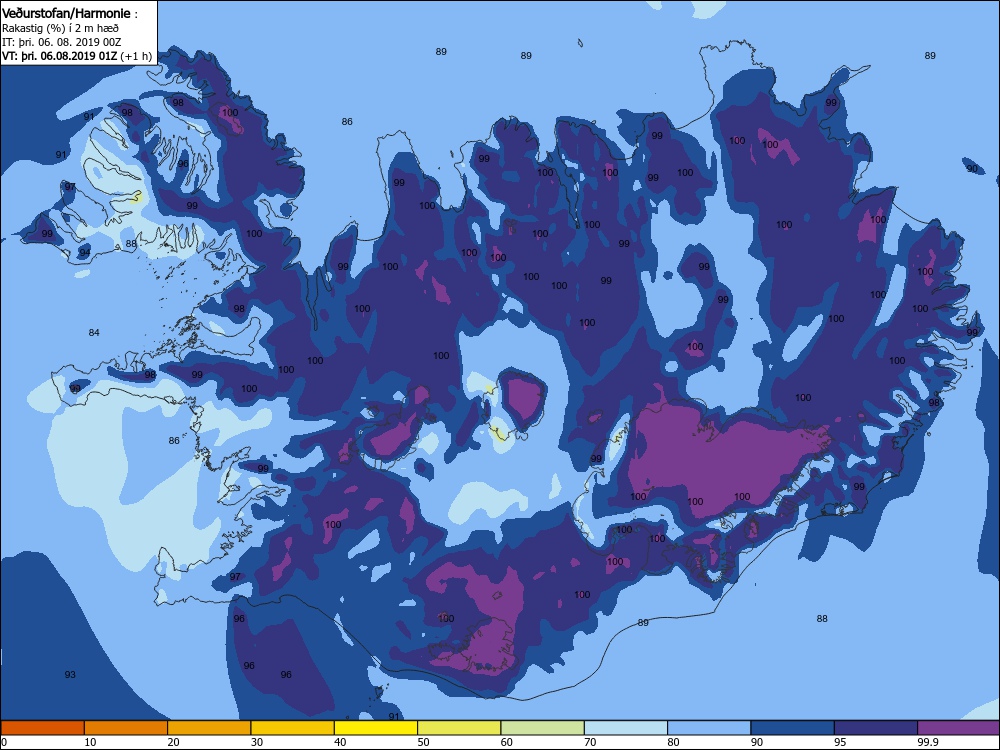Click the legend scale label '30'
Viewport: 1000px width, 750px height.
coord(256,742)
